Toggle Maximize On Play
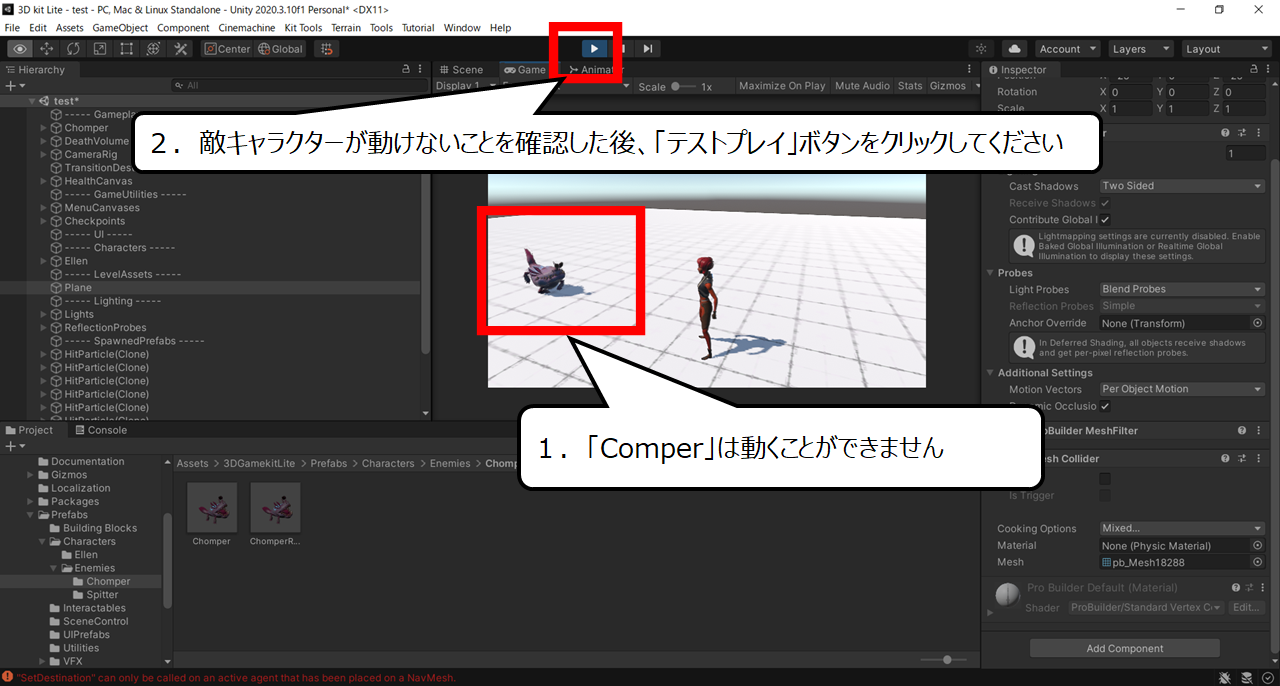Viewport: 1280px width, 686px height. coord(782,86)
